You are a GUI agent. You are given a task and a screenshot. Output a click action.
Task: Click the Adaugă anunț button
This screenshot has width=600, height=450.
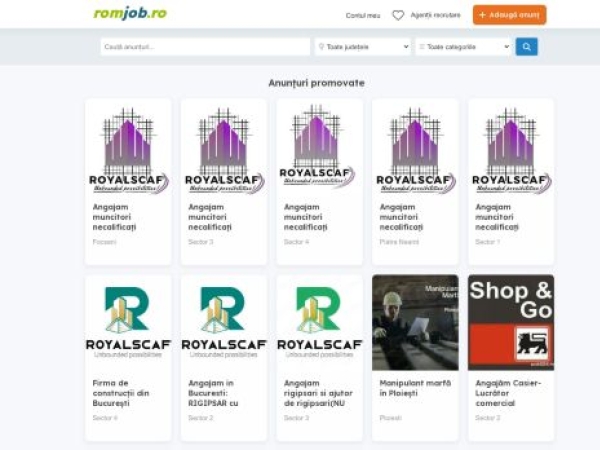click(509, 15)
